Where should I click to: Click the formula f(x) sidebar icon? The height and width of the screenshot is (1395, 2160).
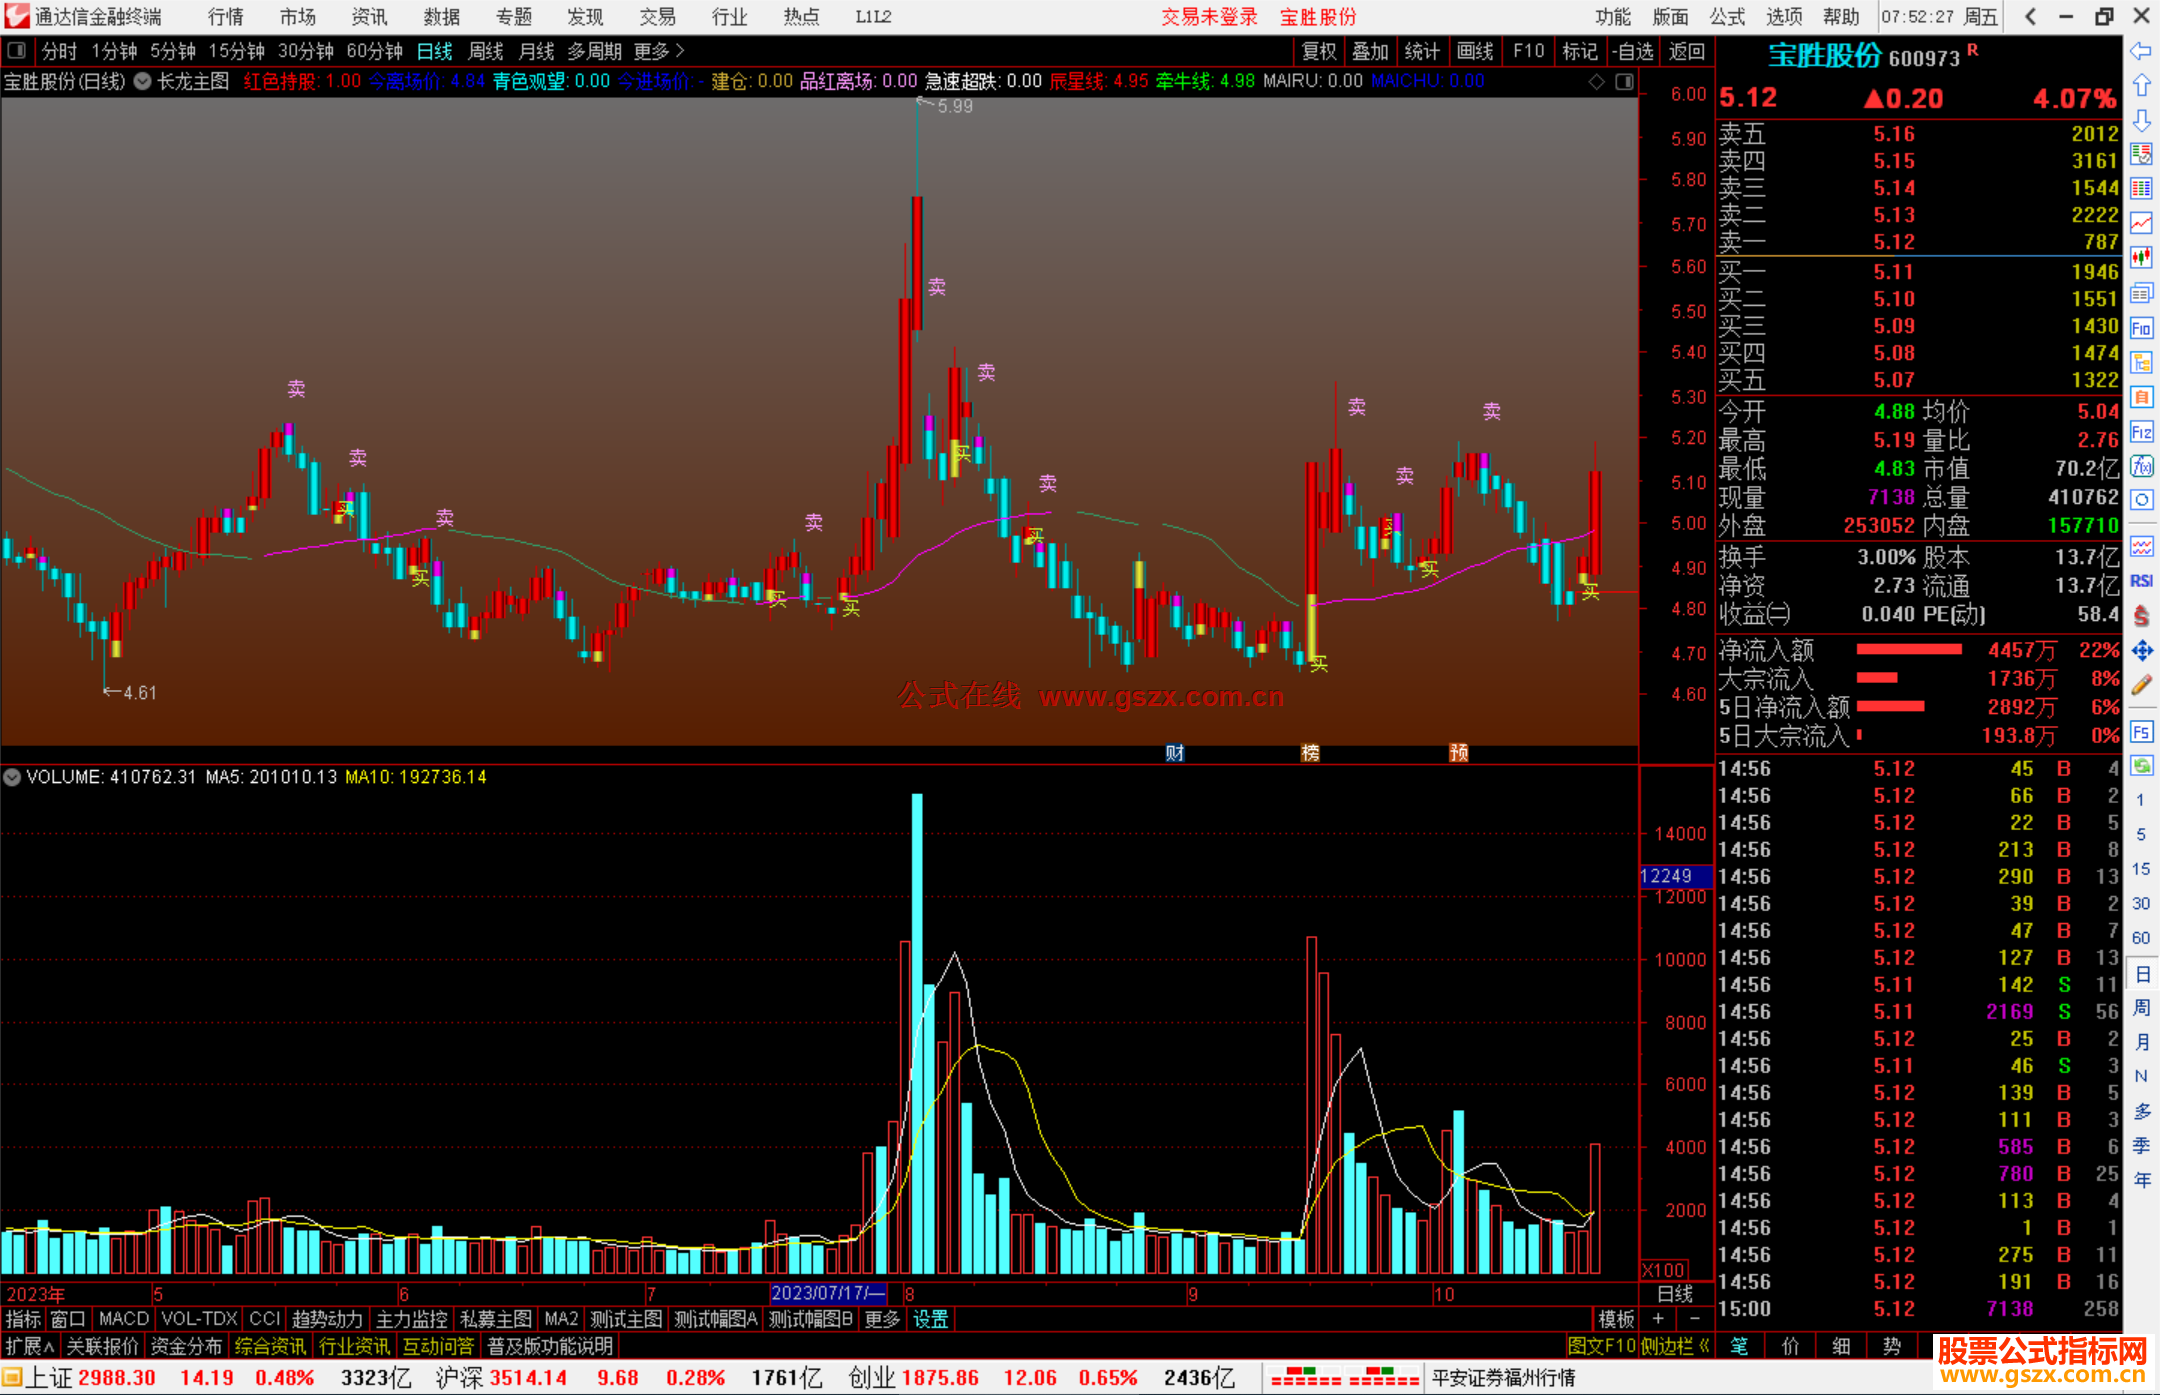point(2141,466)
